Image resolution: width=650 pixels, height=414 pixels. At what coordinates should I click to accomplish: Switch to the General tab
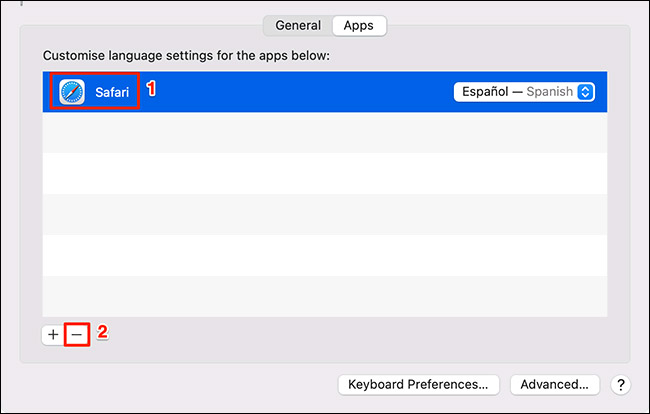pyautogui.click(x=298, y=26)
